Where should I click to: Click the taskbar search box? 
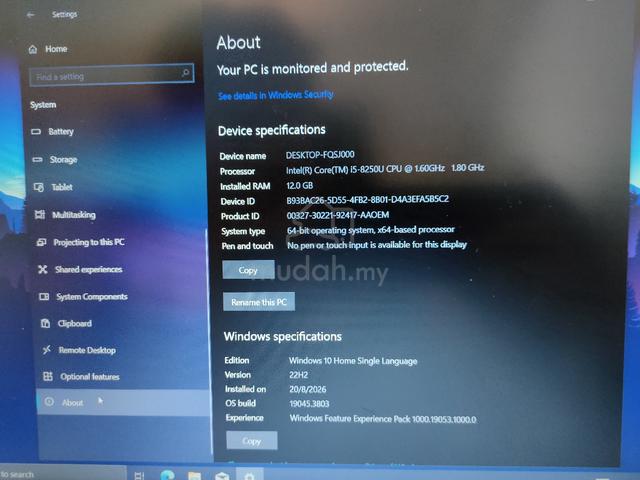point(61,473)
